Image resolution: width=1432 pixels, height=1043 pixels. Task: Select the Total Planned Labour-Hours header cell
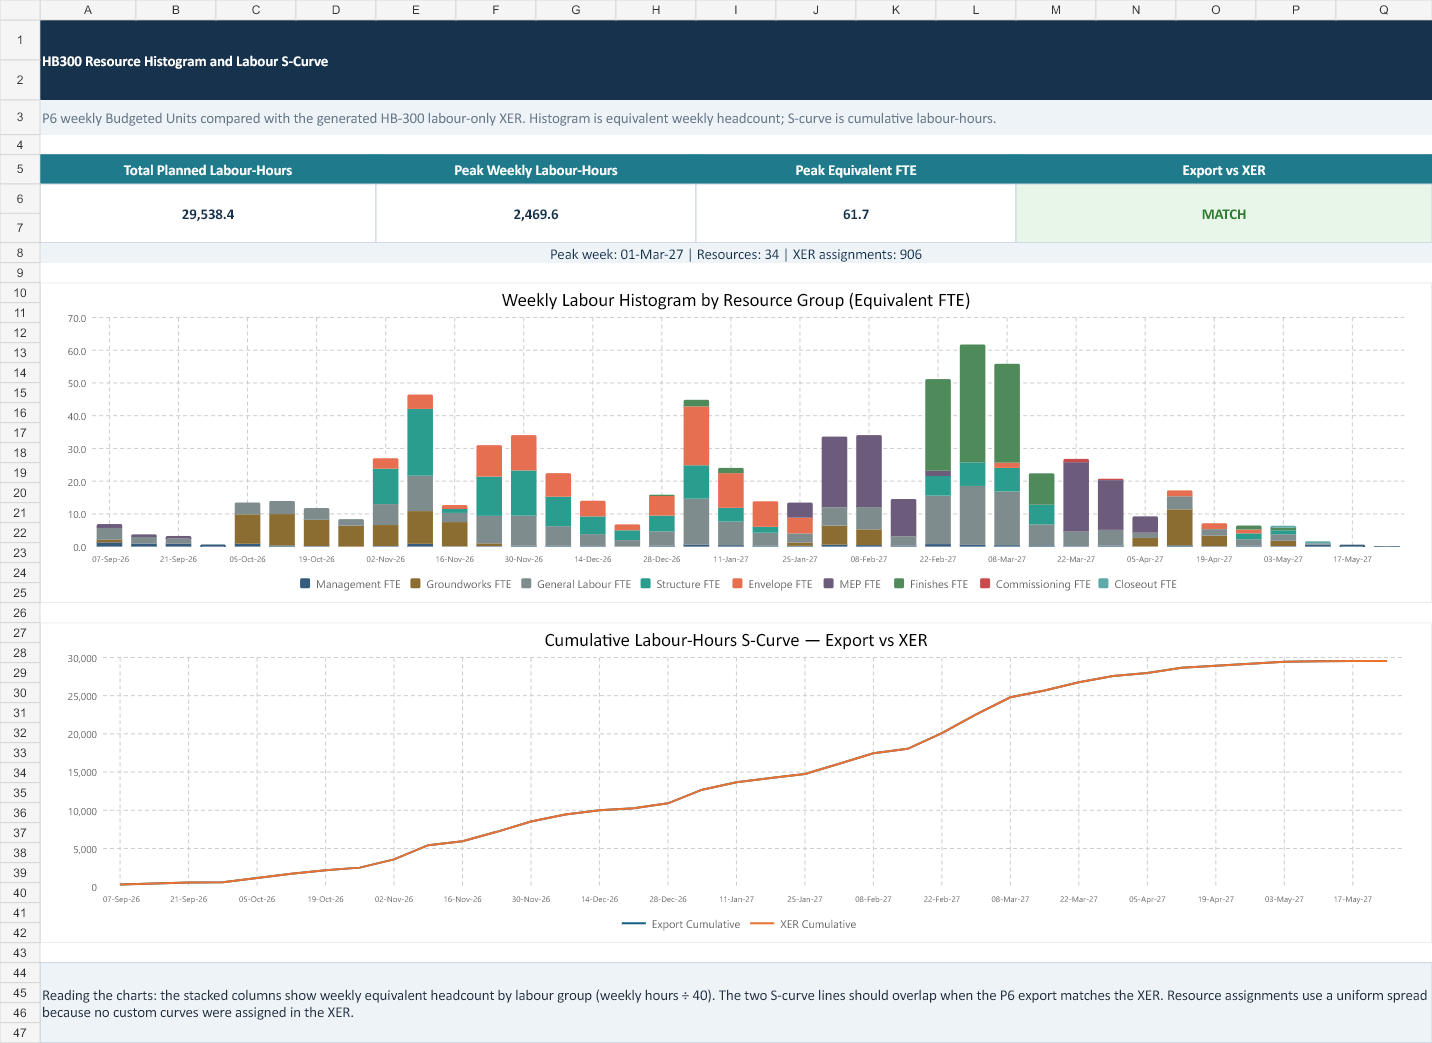(208, 170)
